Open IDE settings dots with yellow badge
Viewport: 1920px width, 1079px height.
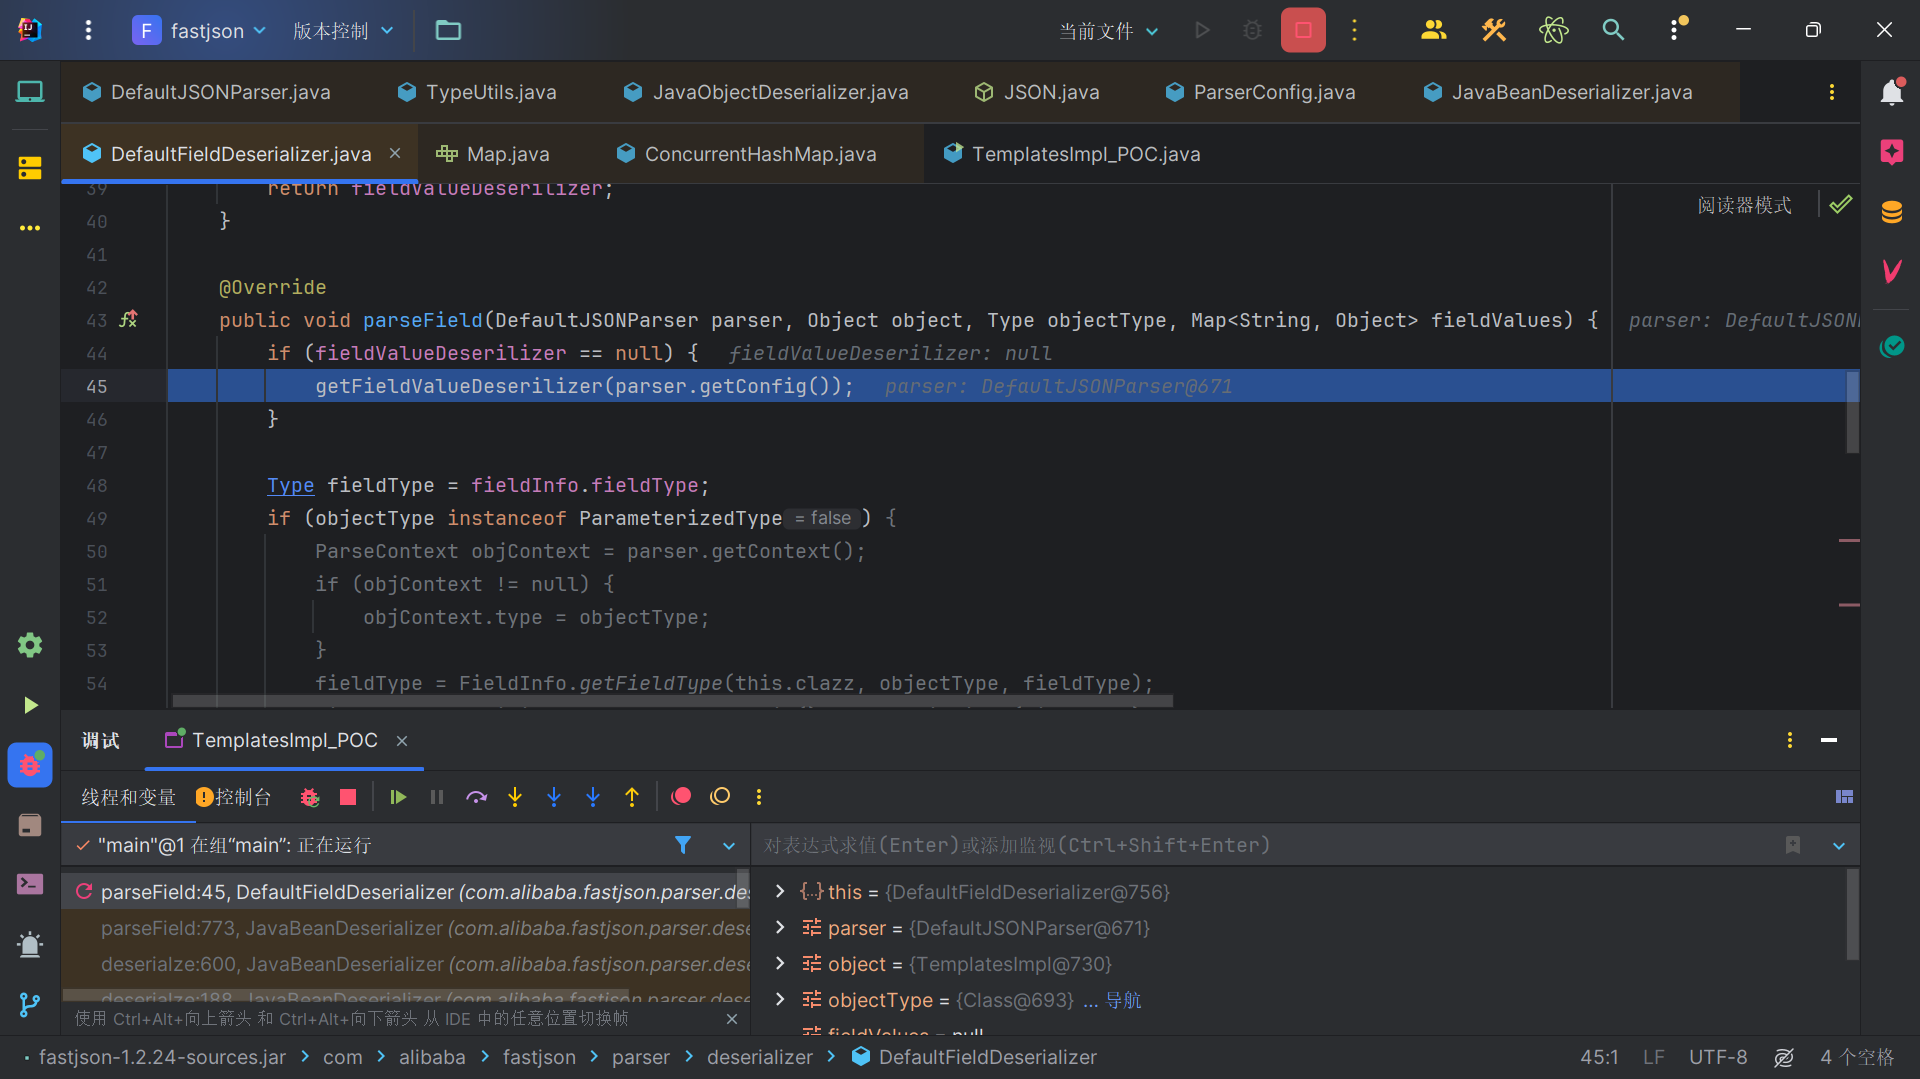click(x=1676, y=29)
